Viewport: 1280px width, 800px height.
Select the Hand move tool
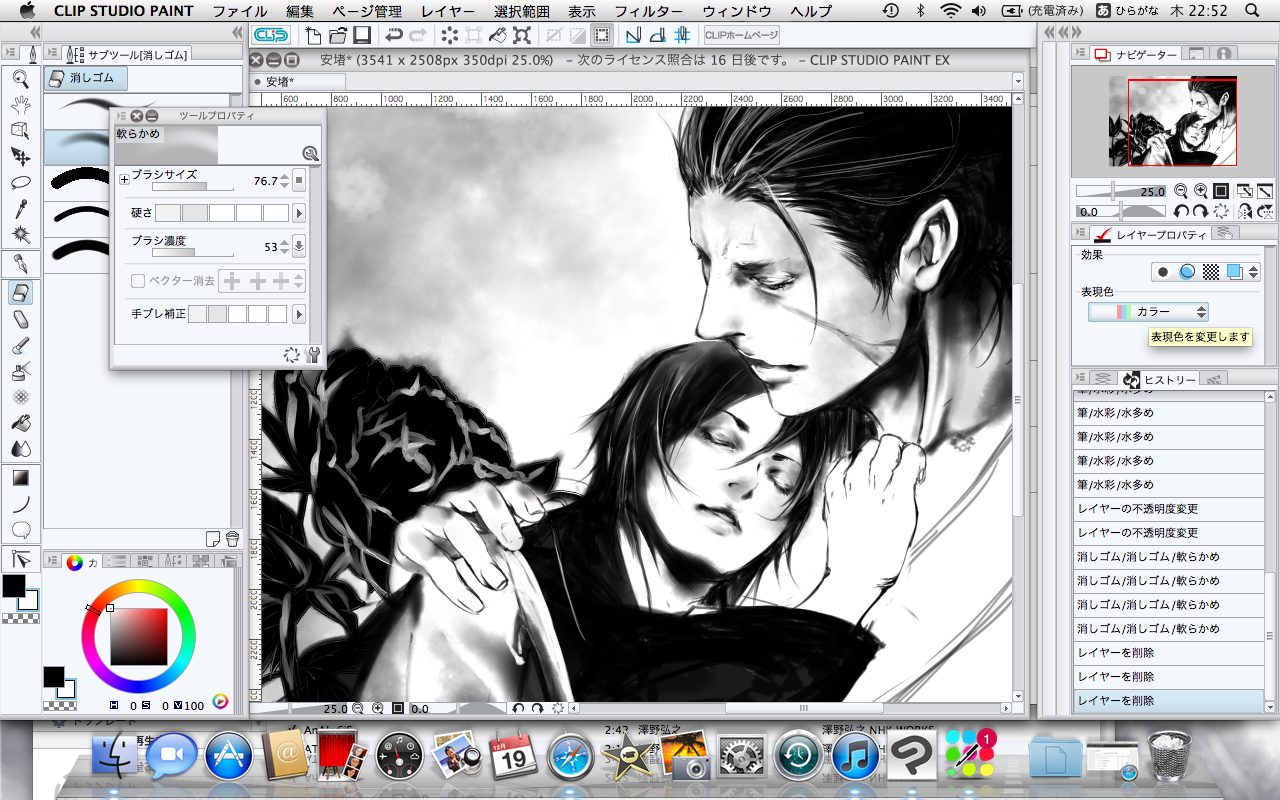20,104
